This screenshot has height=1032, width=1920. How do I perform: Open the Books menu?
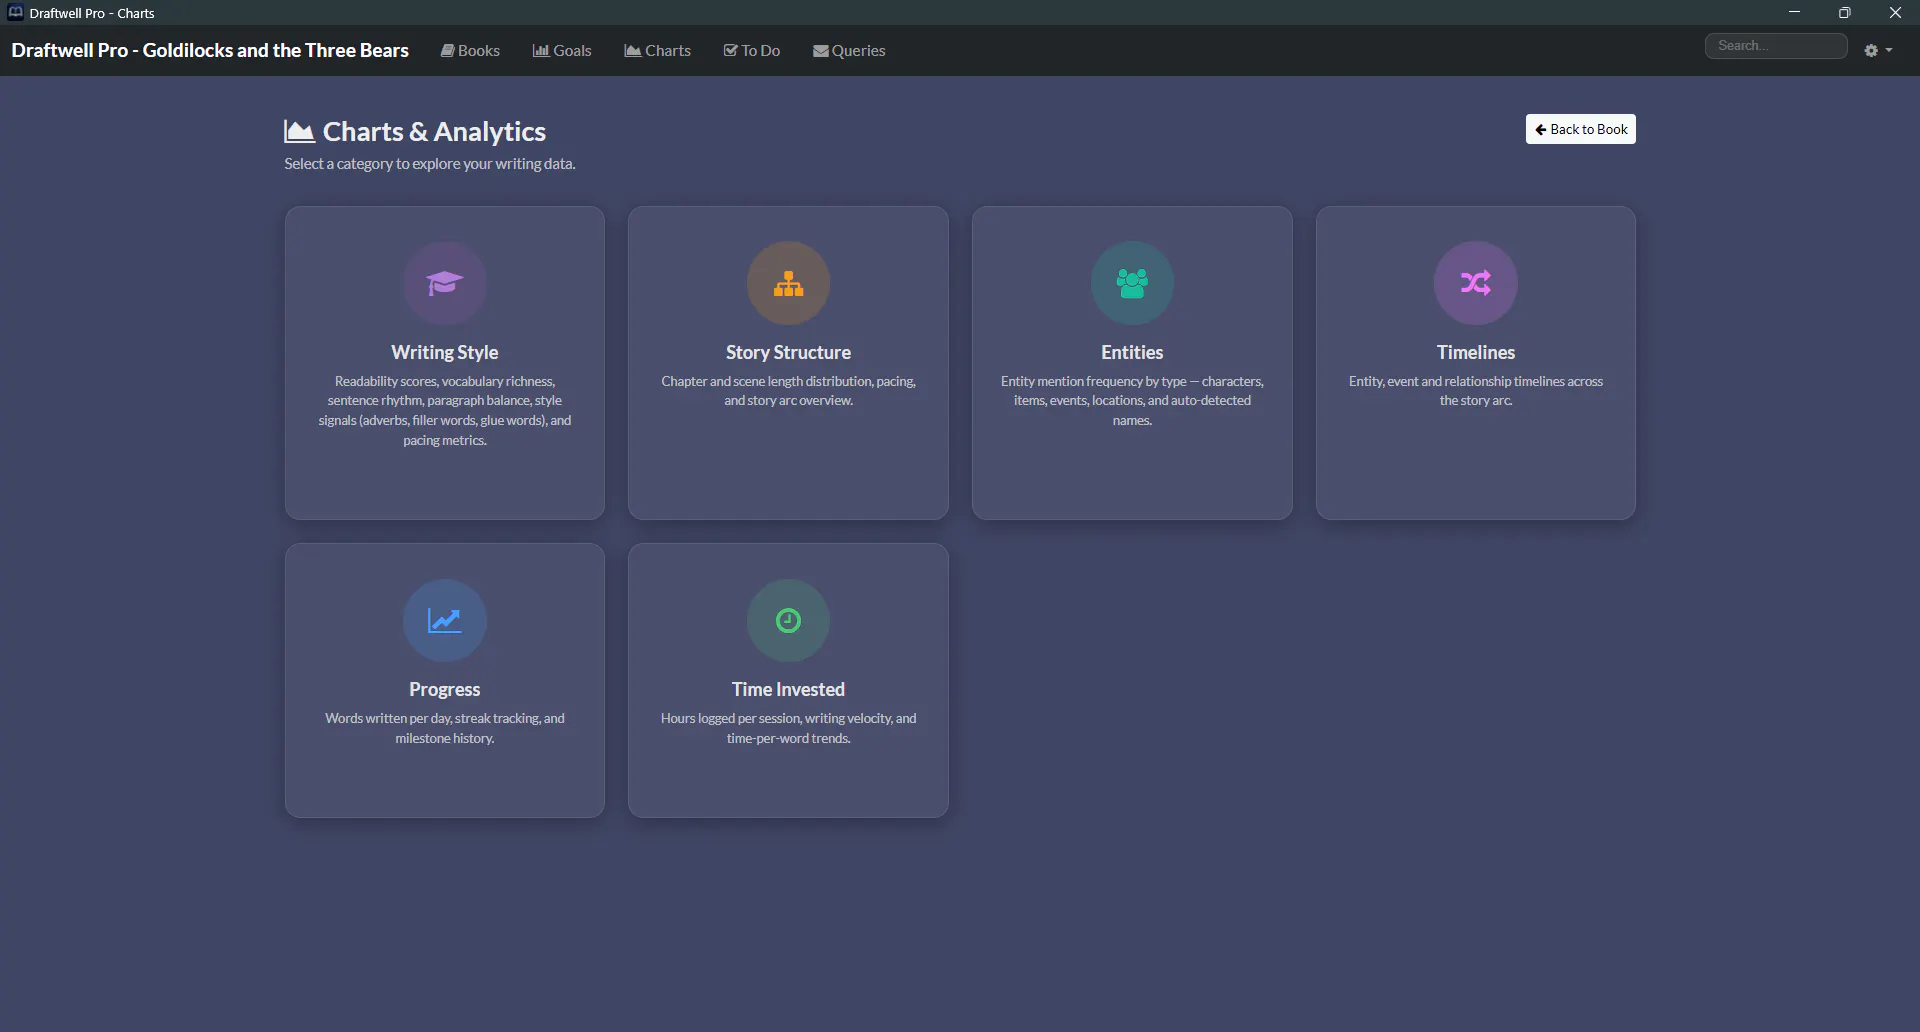(470, 50)
